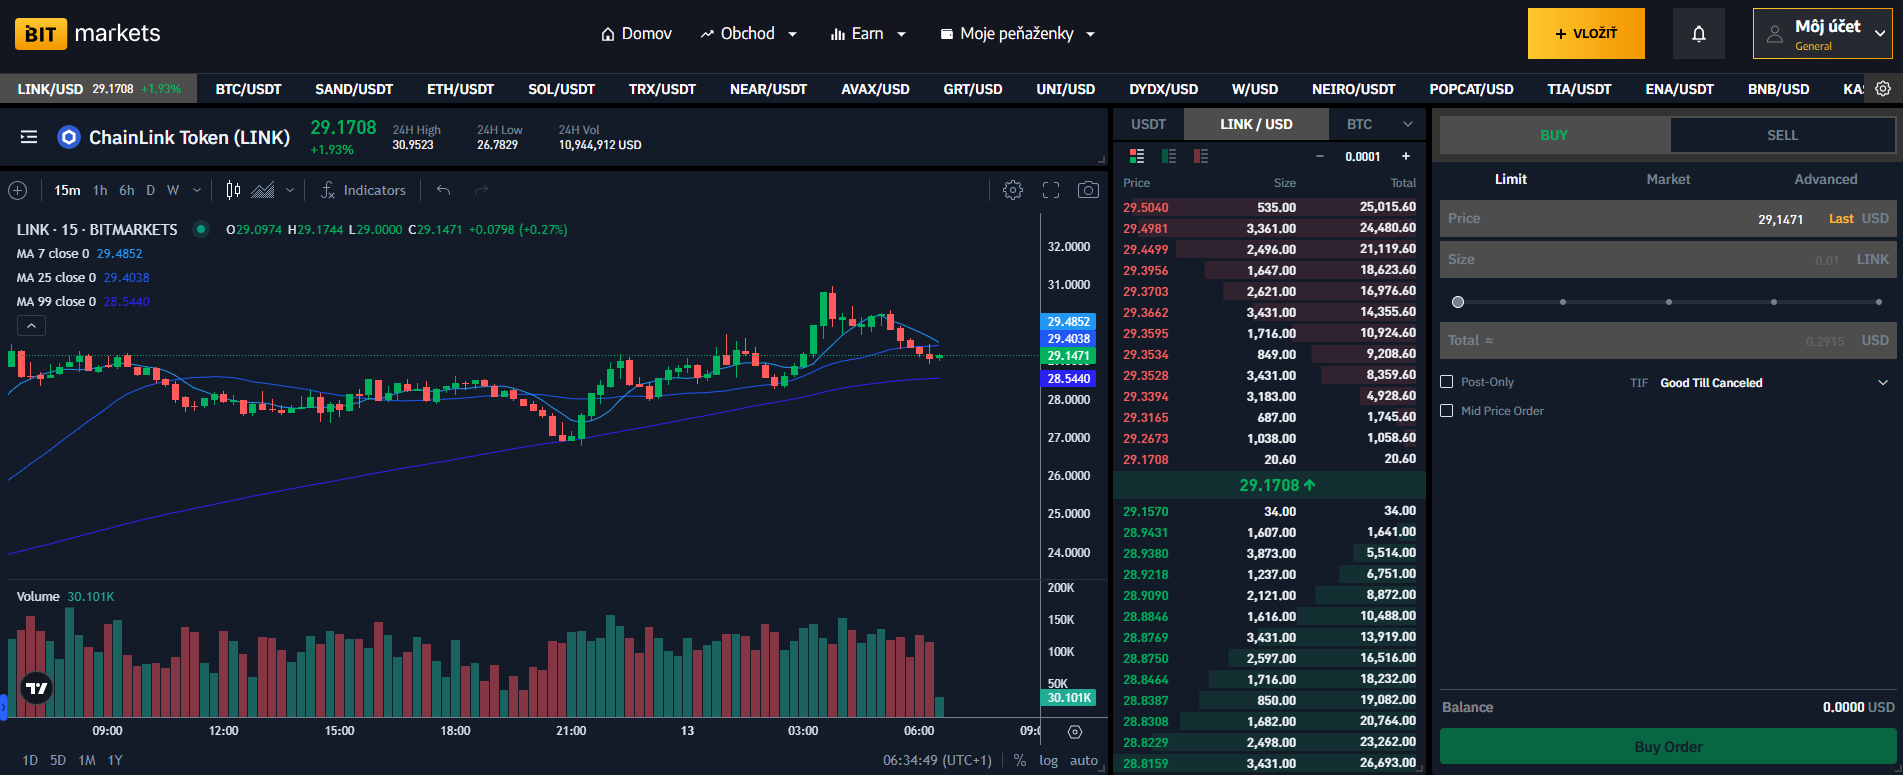Open chart settings gear
Image resolution: width=1903 pixels, height=775 pixels.
[1012, 190]
